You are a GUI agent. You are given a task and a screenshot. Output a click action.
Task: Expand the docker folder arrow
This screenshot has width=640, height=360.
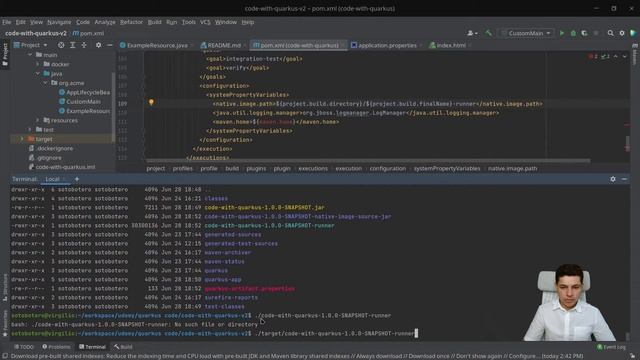38,64
